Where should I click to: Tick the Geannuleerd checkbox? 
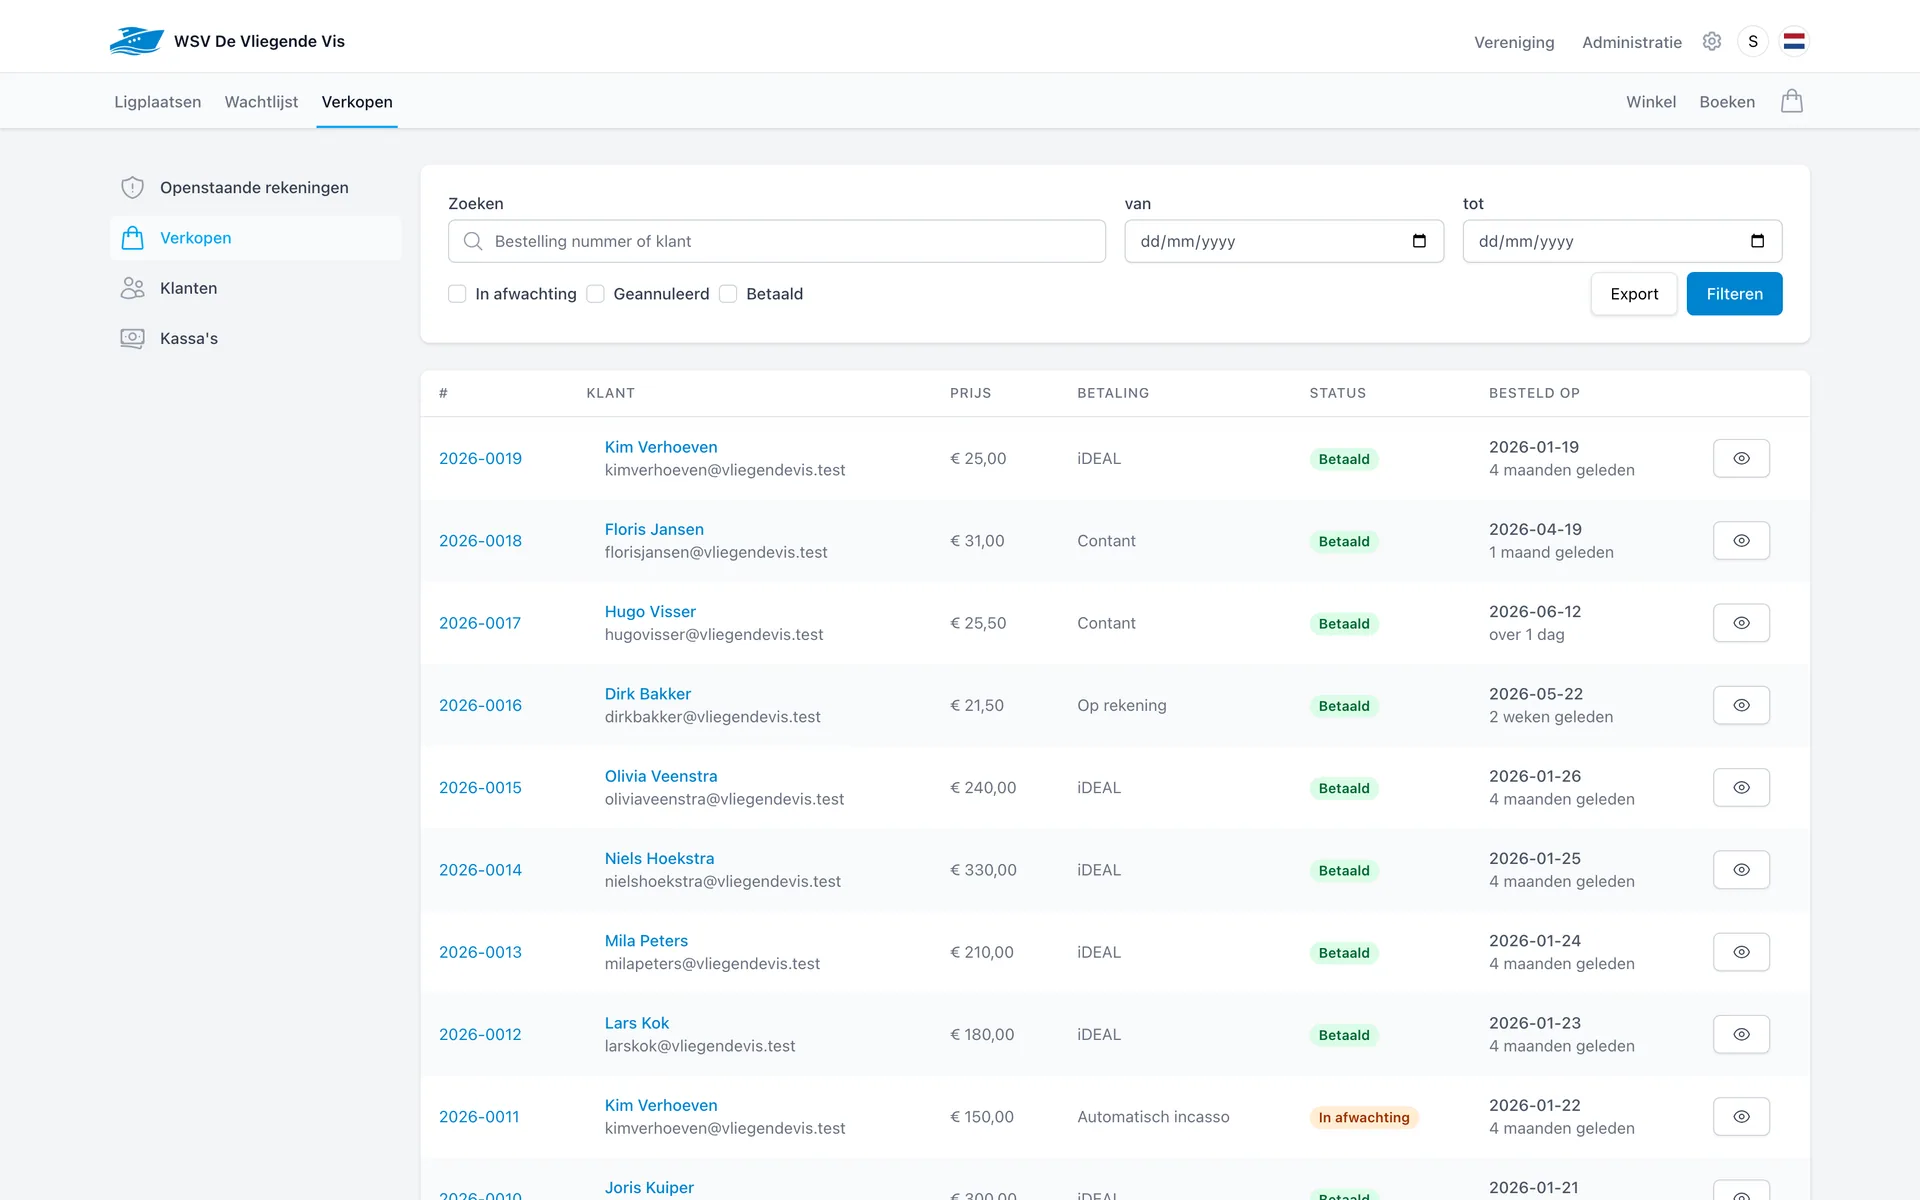(x=595, y=294)
